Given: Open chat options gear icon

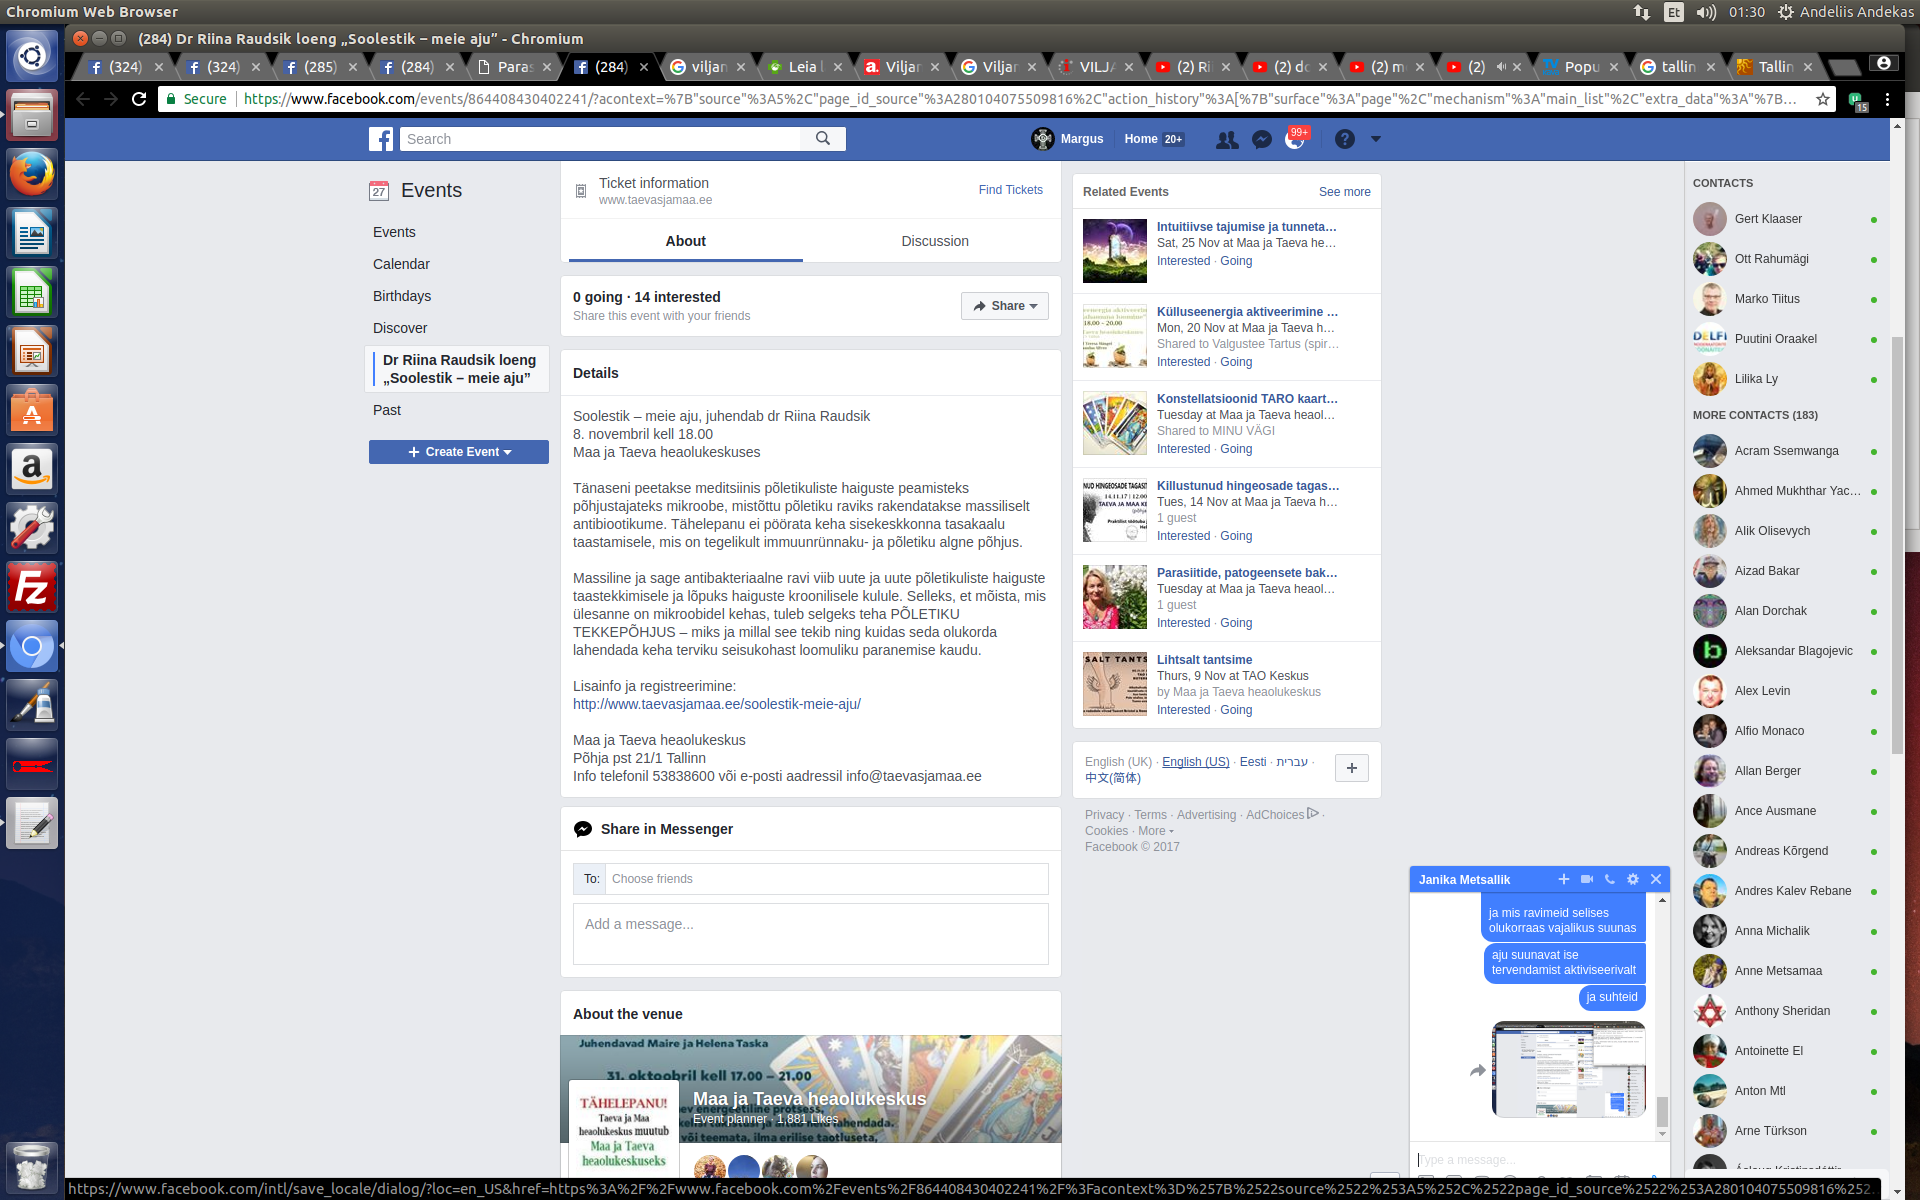Looking at the screenshot, I should [x=1633, y=879].
